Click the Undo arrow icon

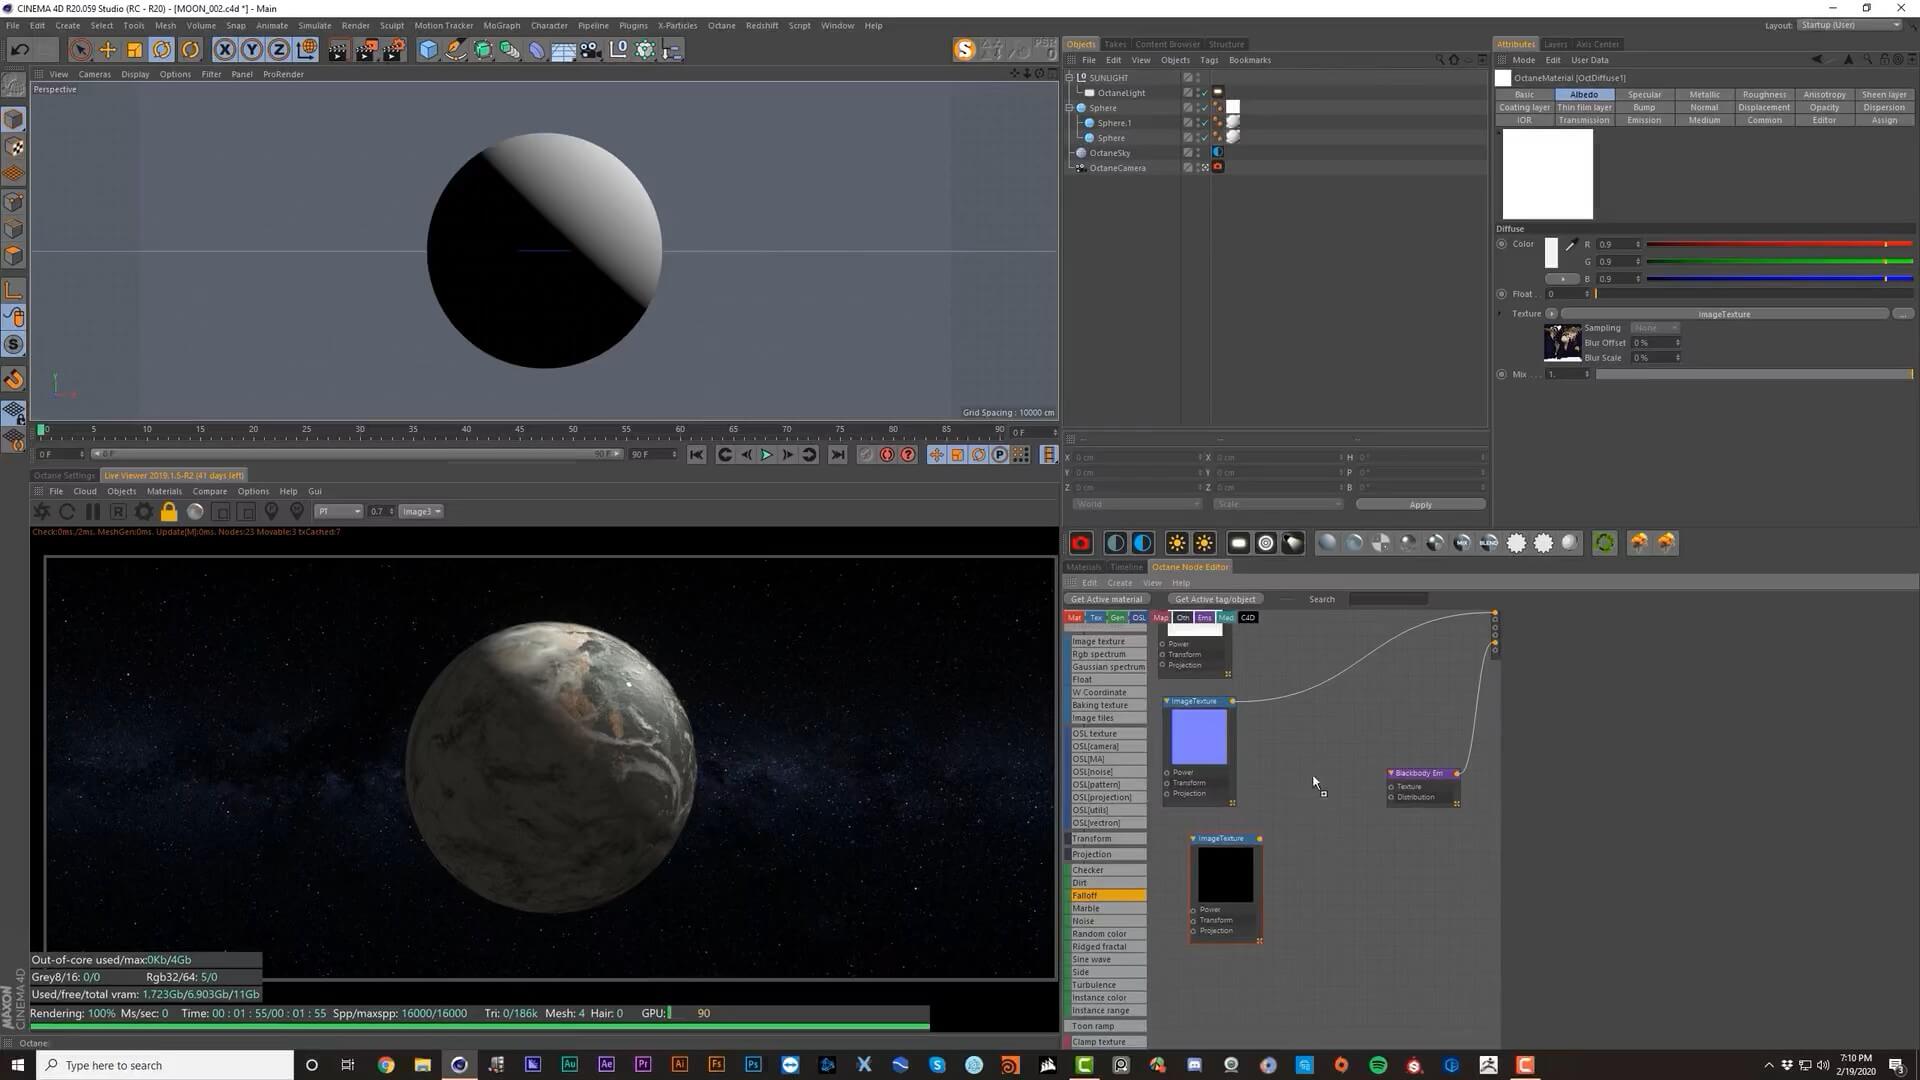pyautogui.click(x=19, y=49)
